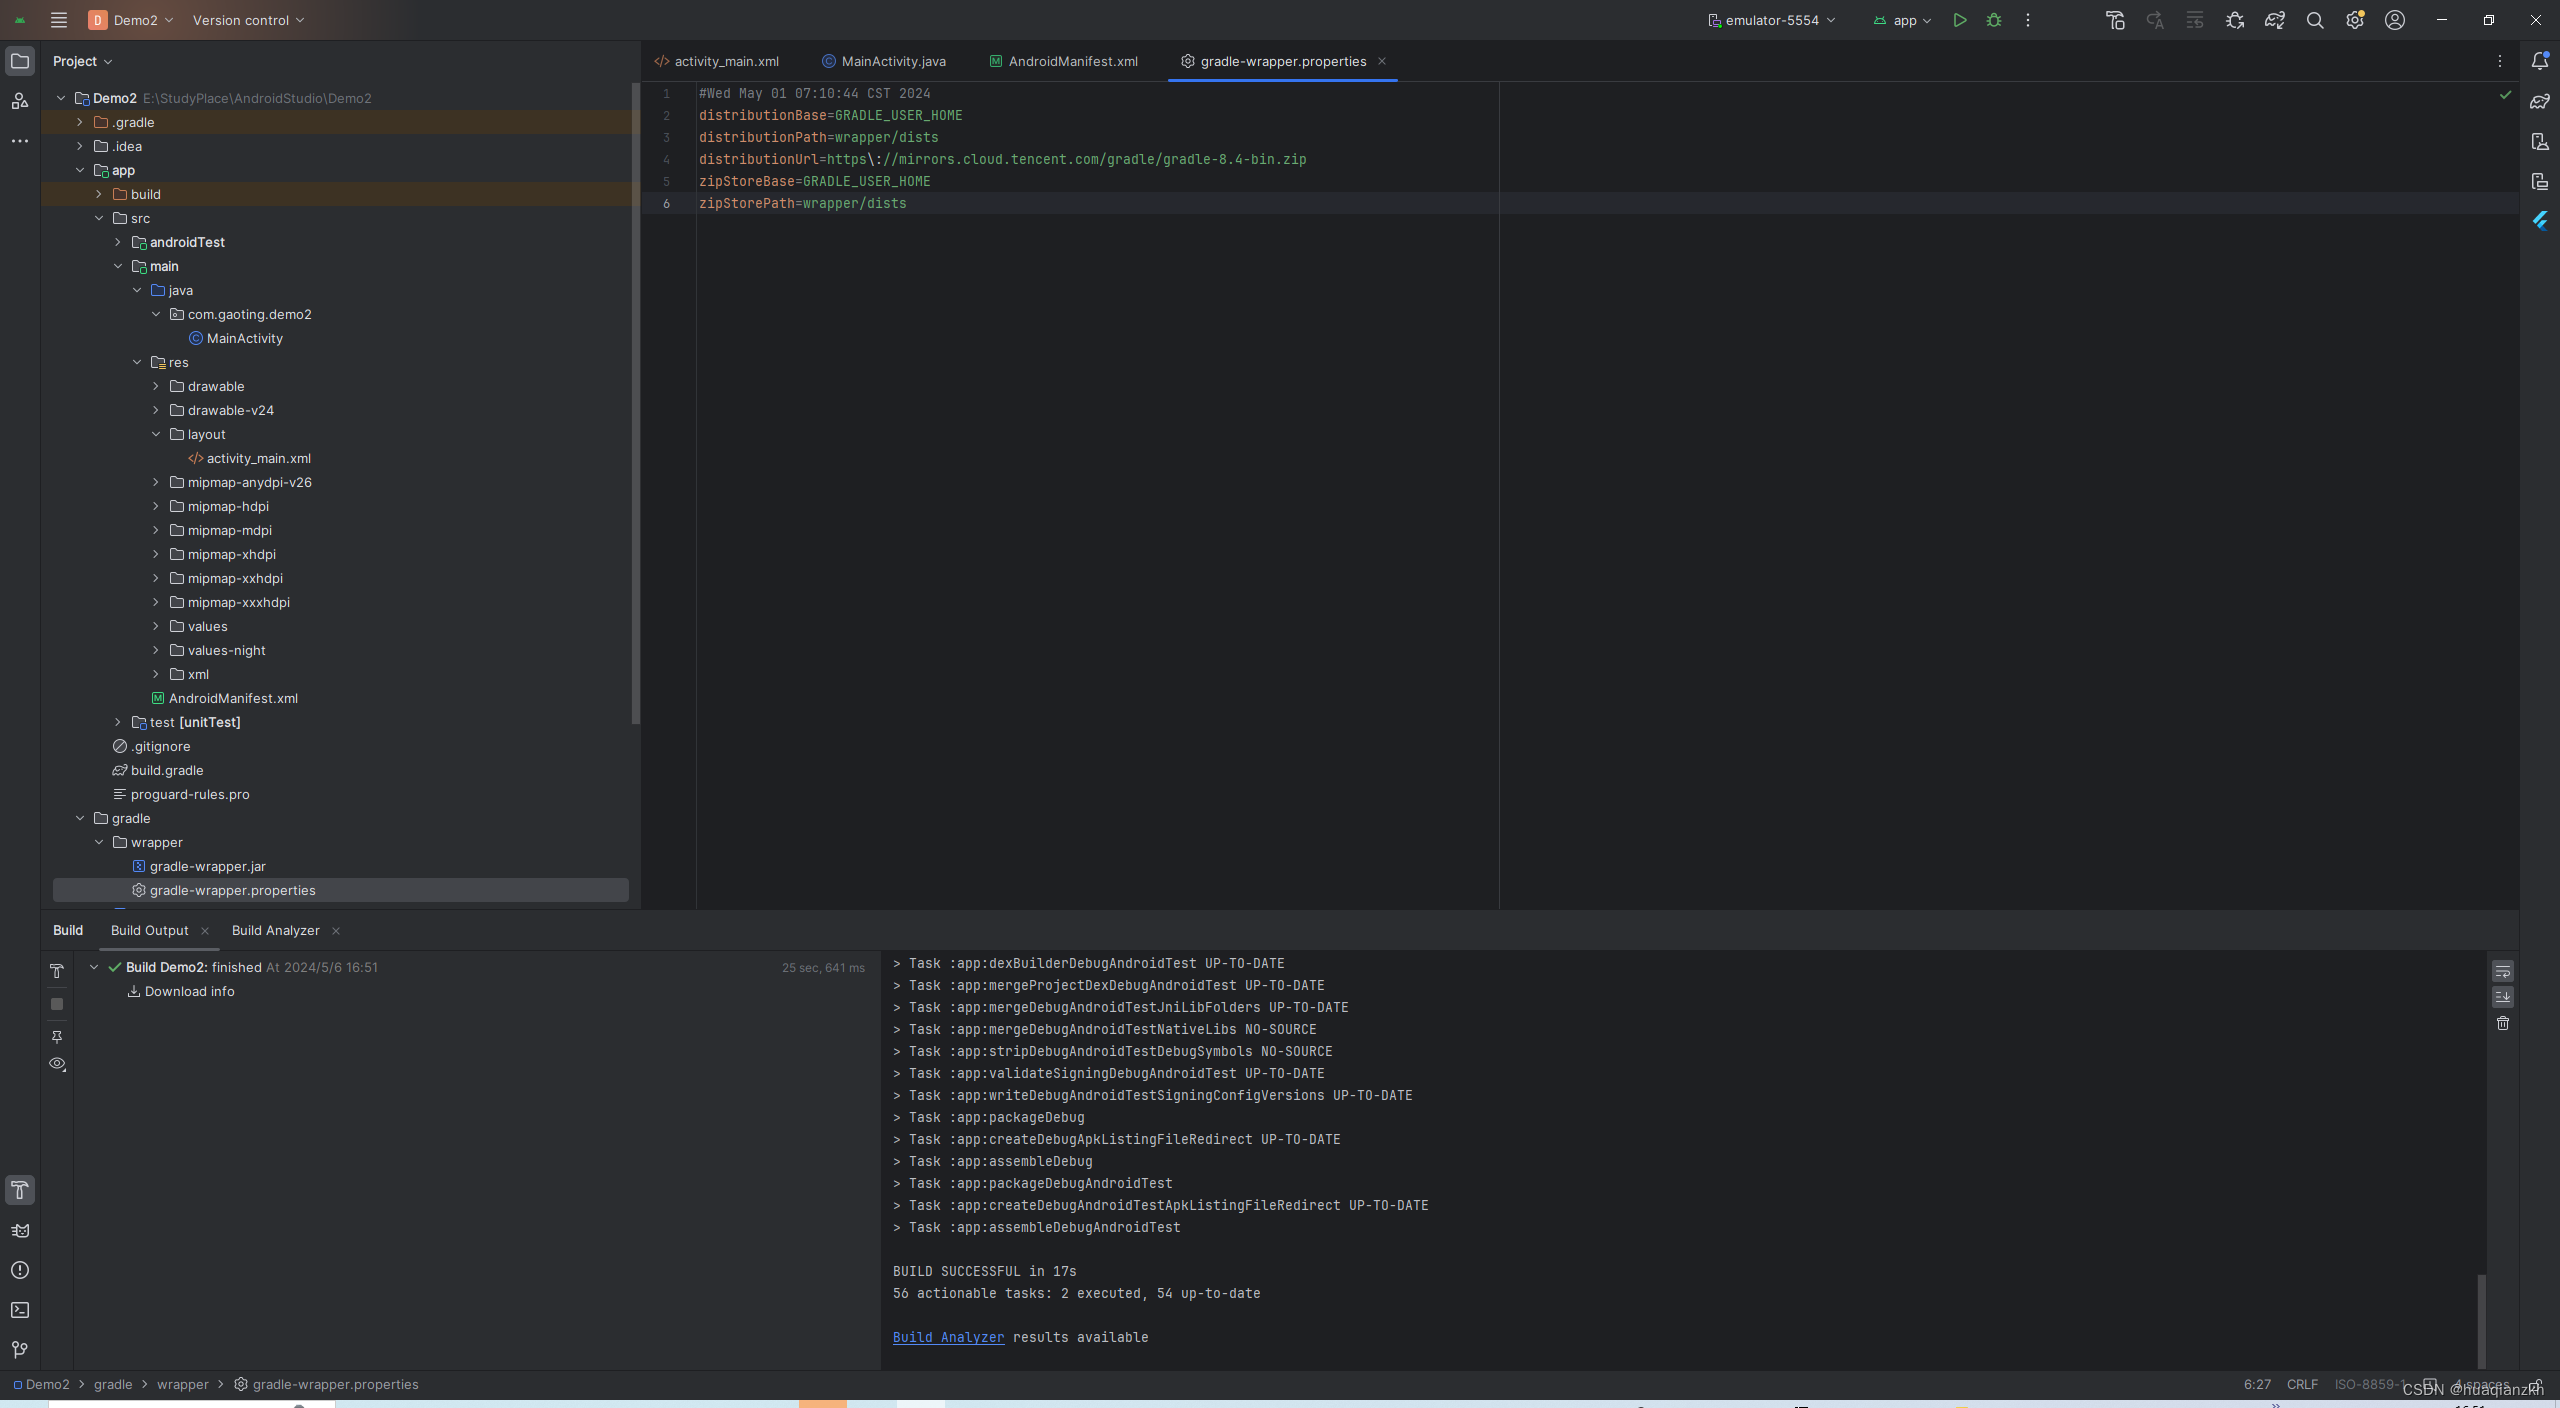The image size is (2560, 1408).
Task: Collapse the res folder in project tree
Action: click(137, 362)
